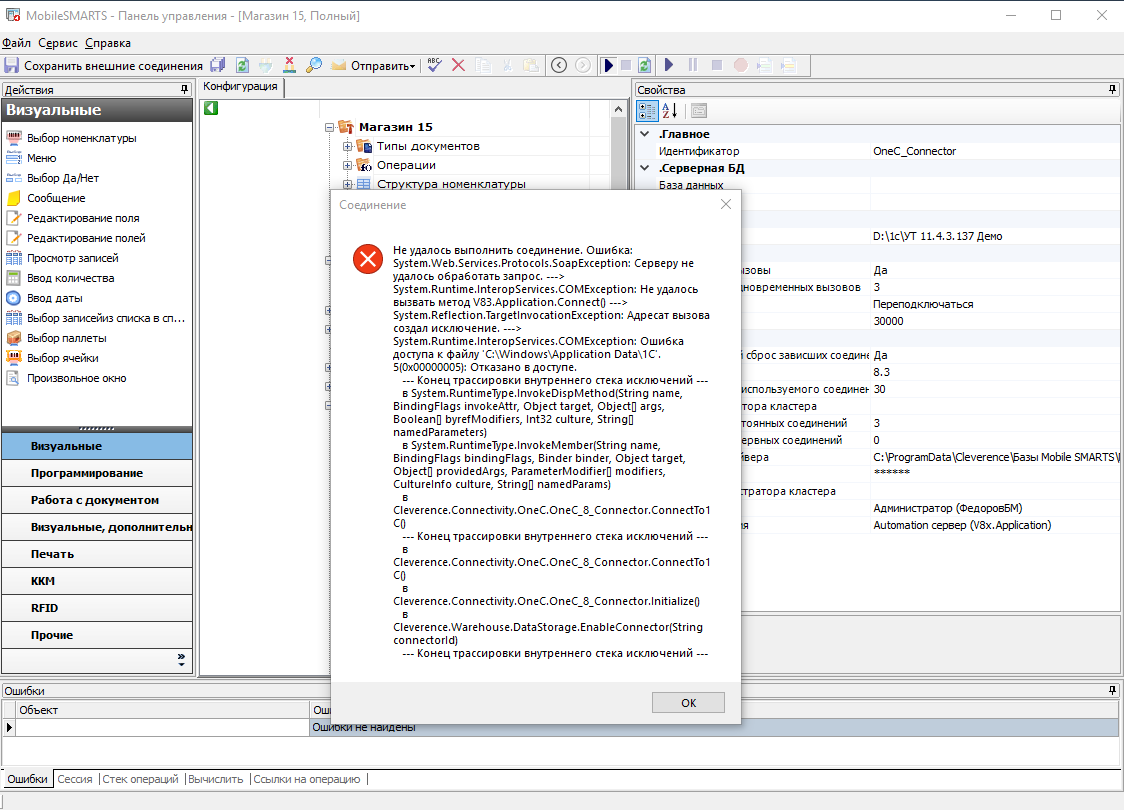This screenshot has height=810, width=1124.
Task: Expand the Типы документов tree node
Action: [x=348, y=146]
